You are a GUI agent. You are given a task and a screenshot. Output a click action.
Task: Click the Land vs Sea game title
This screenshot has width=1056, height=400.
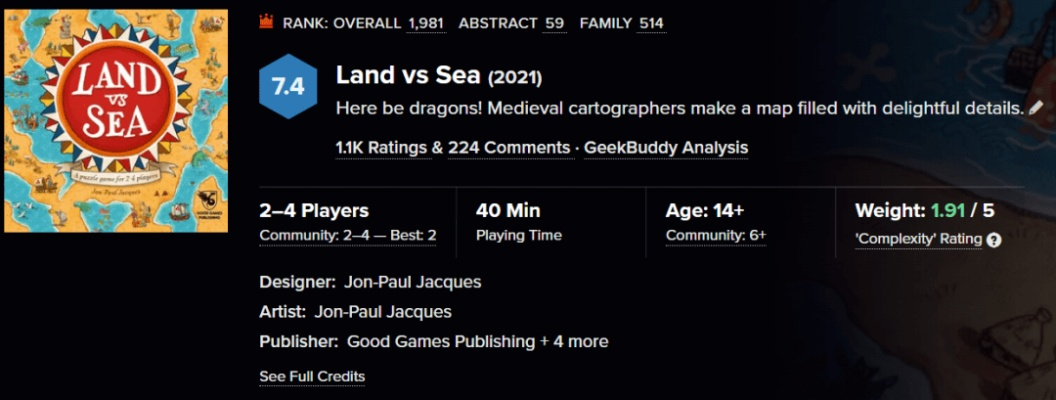point(410,76)
